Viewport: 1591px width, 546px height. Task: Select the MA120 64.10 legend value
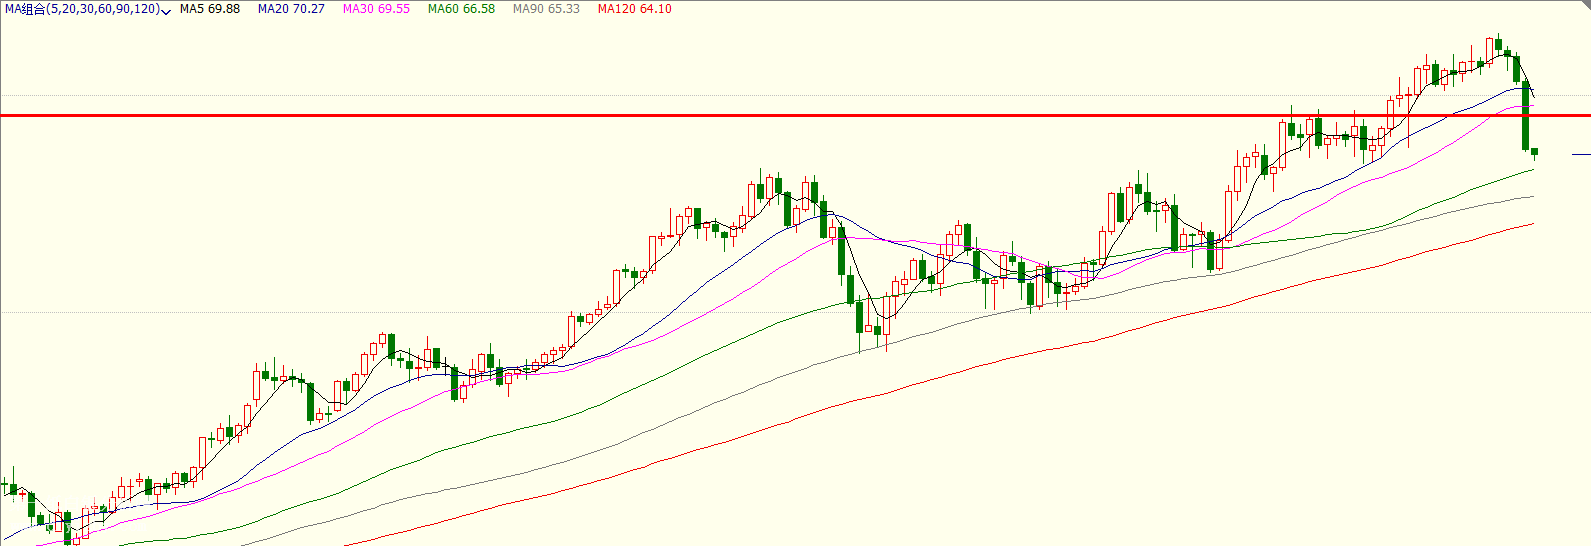click(x=634, y=9)
